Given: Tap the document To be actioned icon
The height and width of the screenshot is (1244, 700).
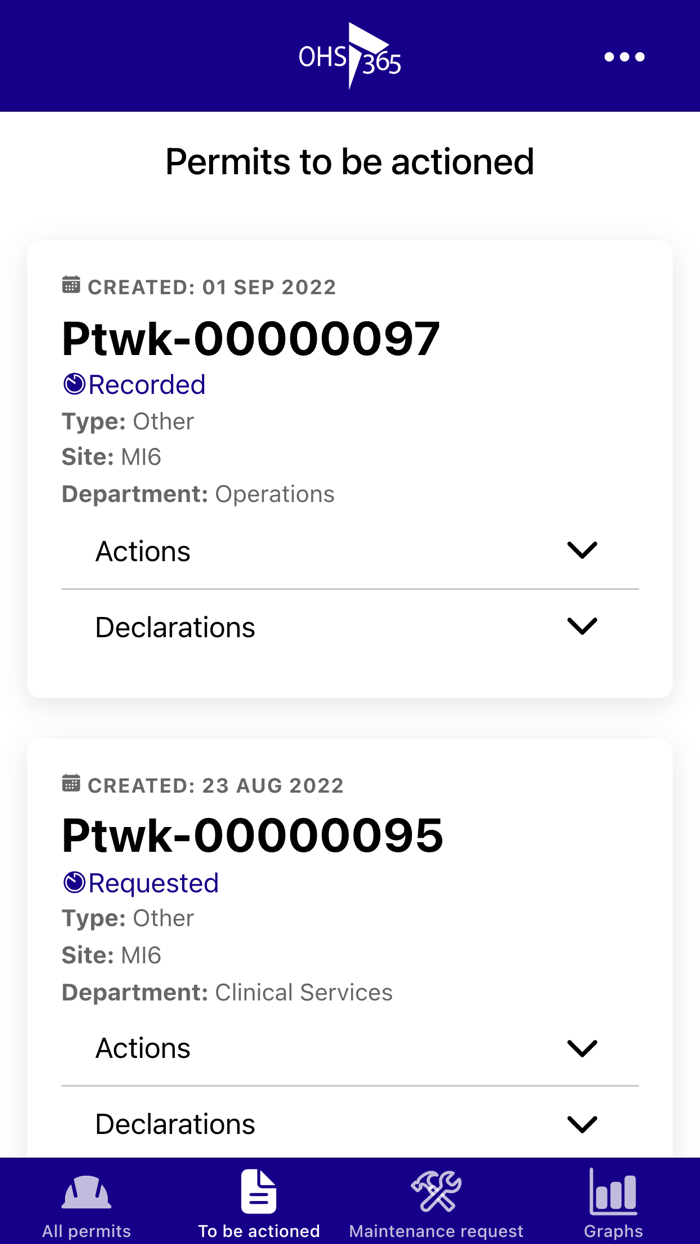Looking at the screenshot, I should click(259, 1191).
